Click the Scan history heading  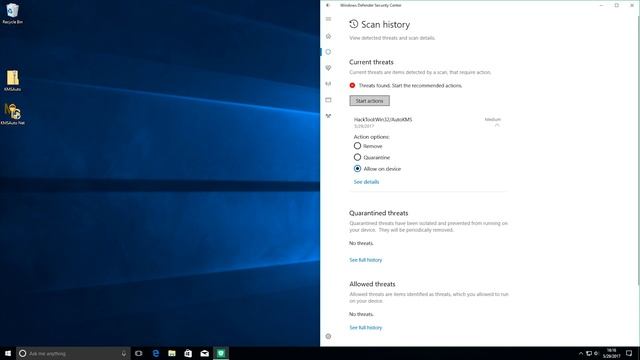(x=385, y=24)
